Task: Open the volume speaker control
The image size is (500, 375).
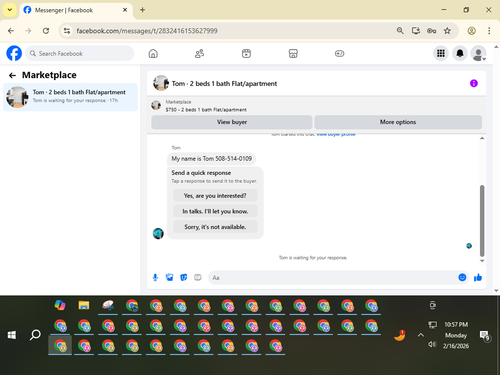Action: (x=432, y=344)
